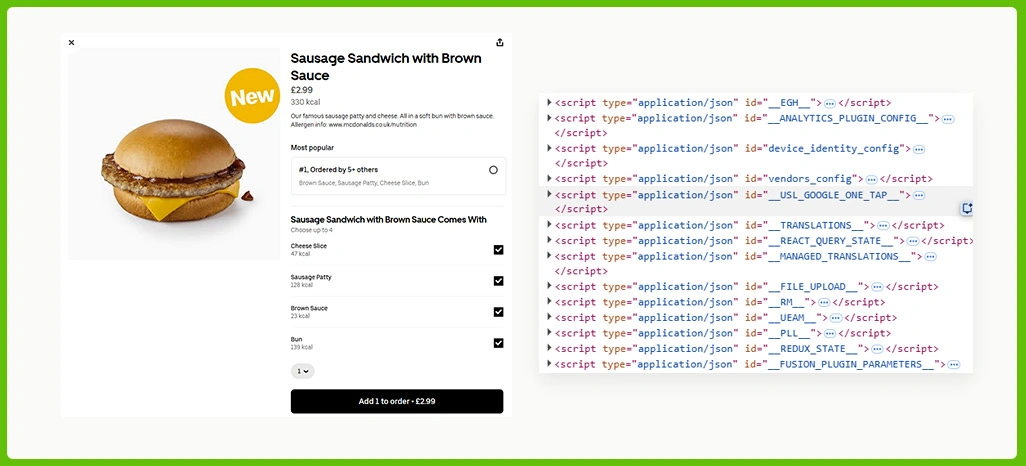Uncheck the Sausage Patty checkbox
The width and height of the screenshot is (1026, 466).
click(498, 281)
